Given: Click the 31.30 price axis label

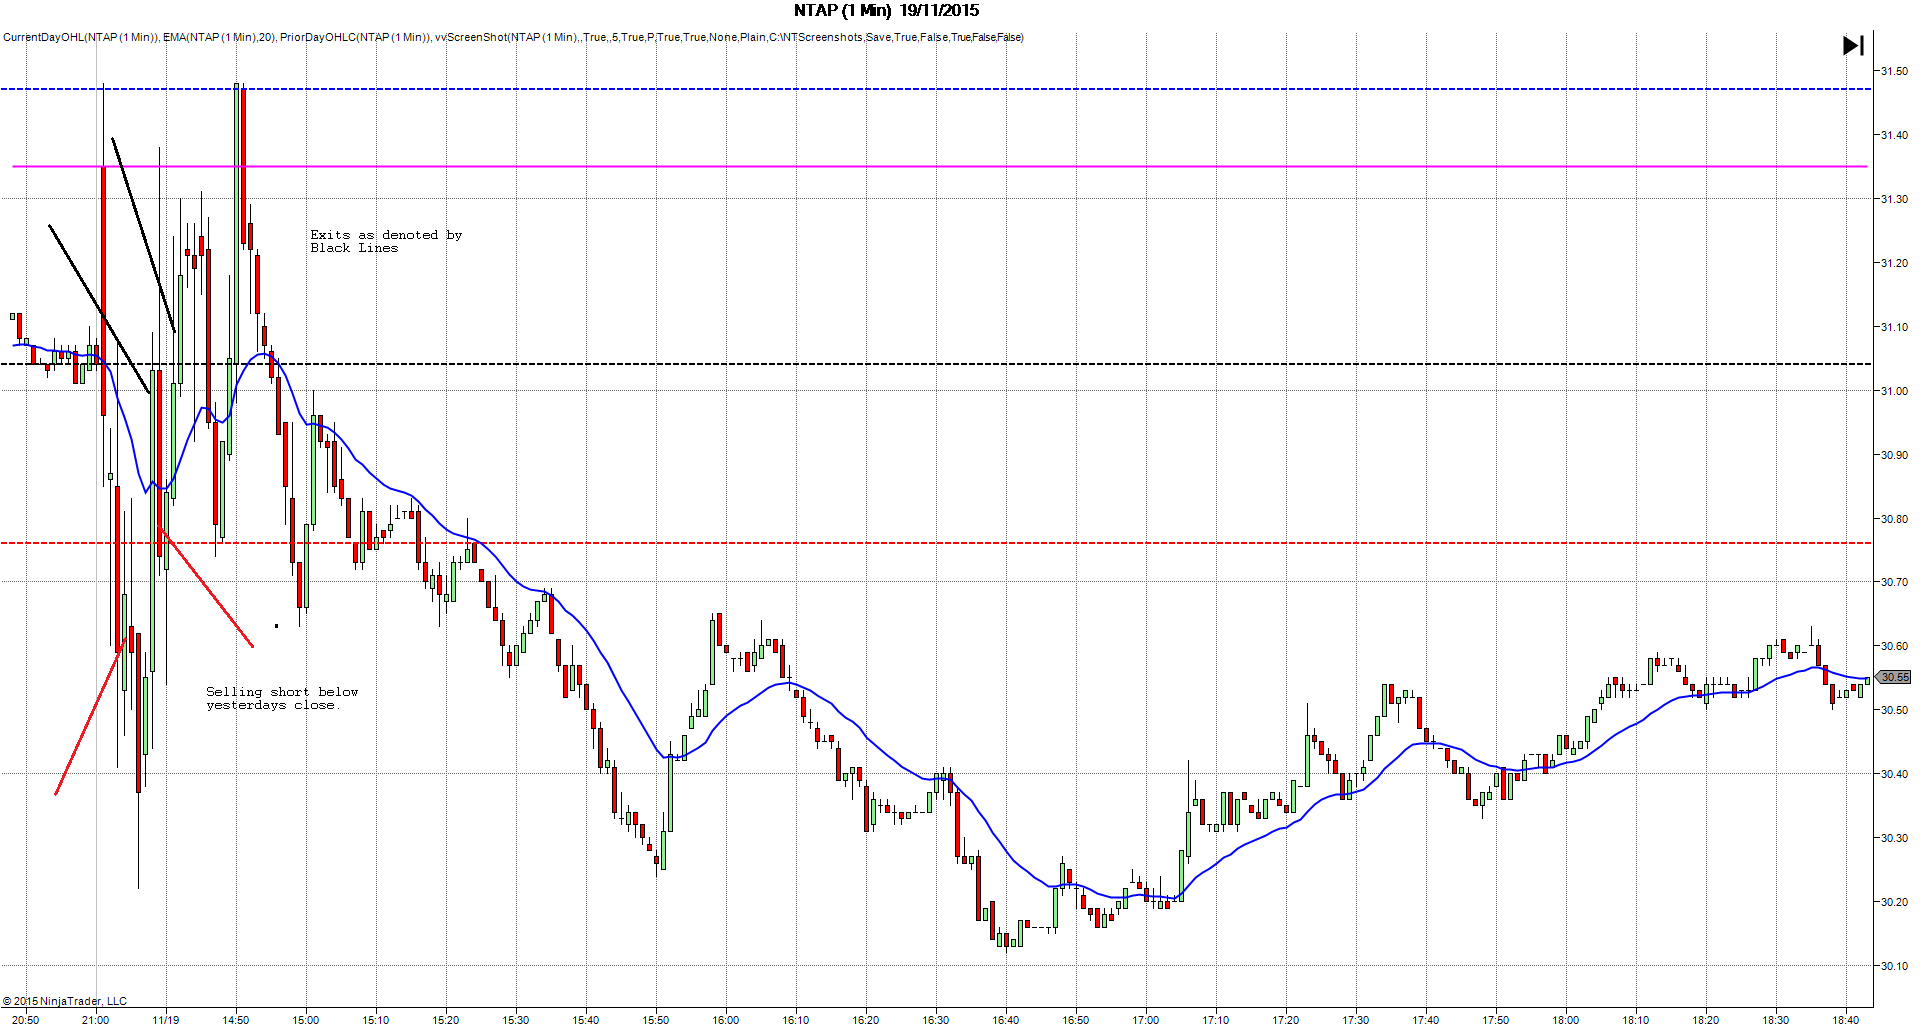Looking at the screenshot, I should (1894, 199).
